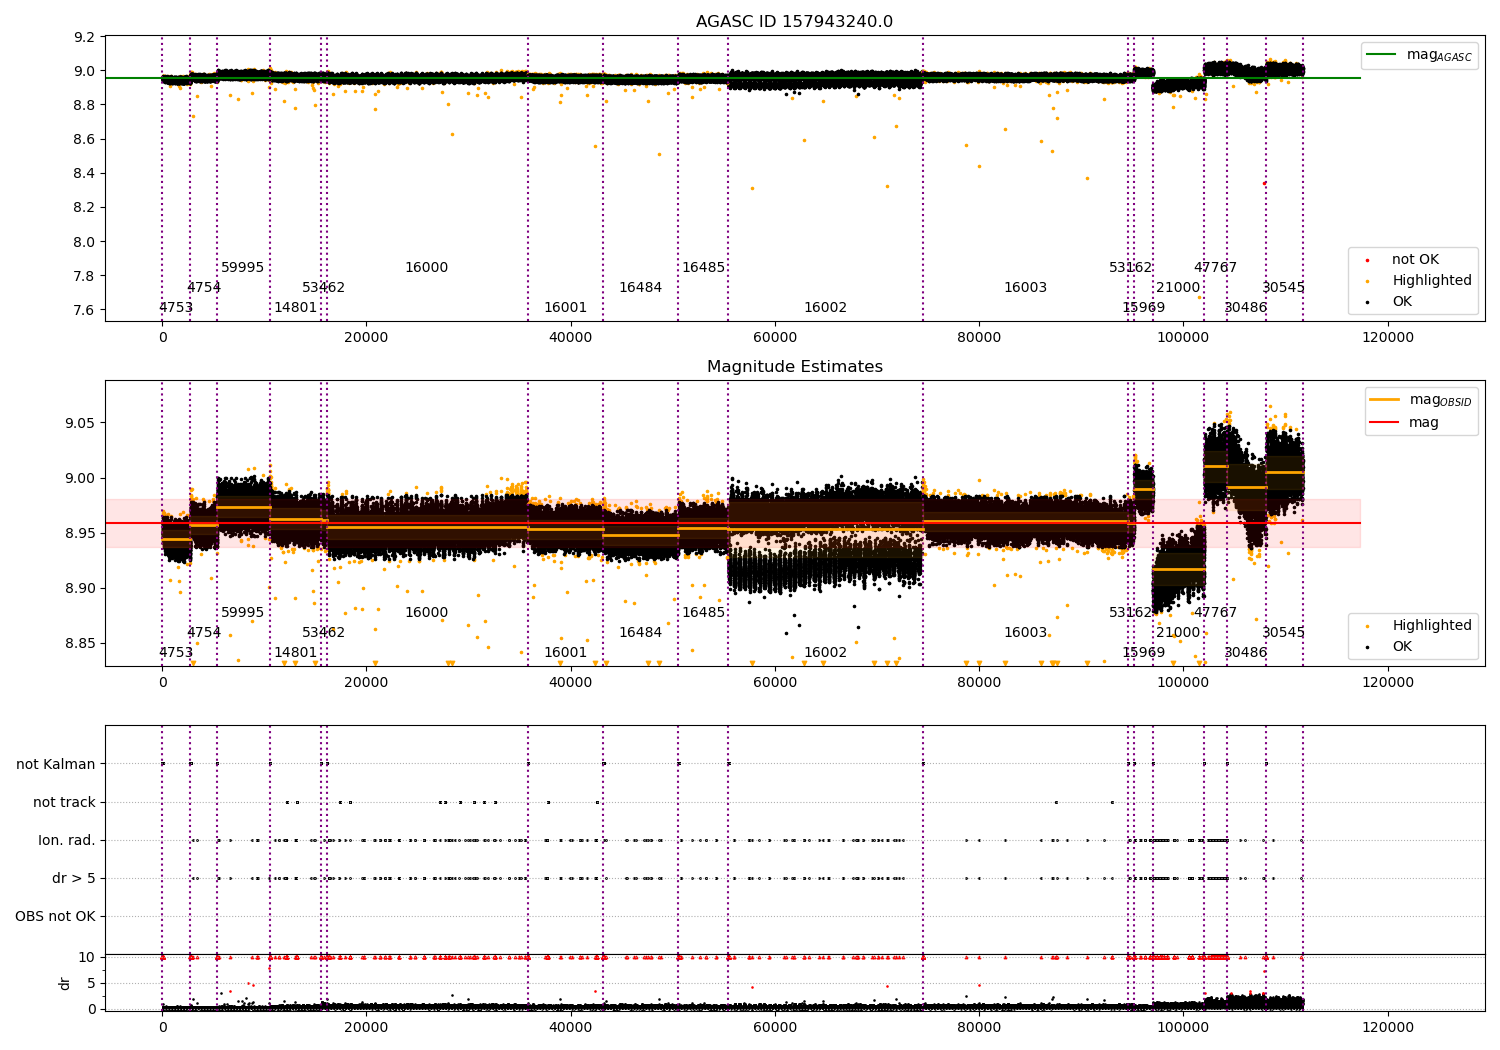Click obsid label '21000' in middle plot

point(1178,633)
